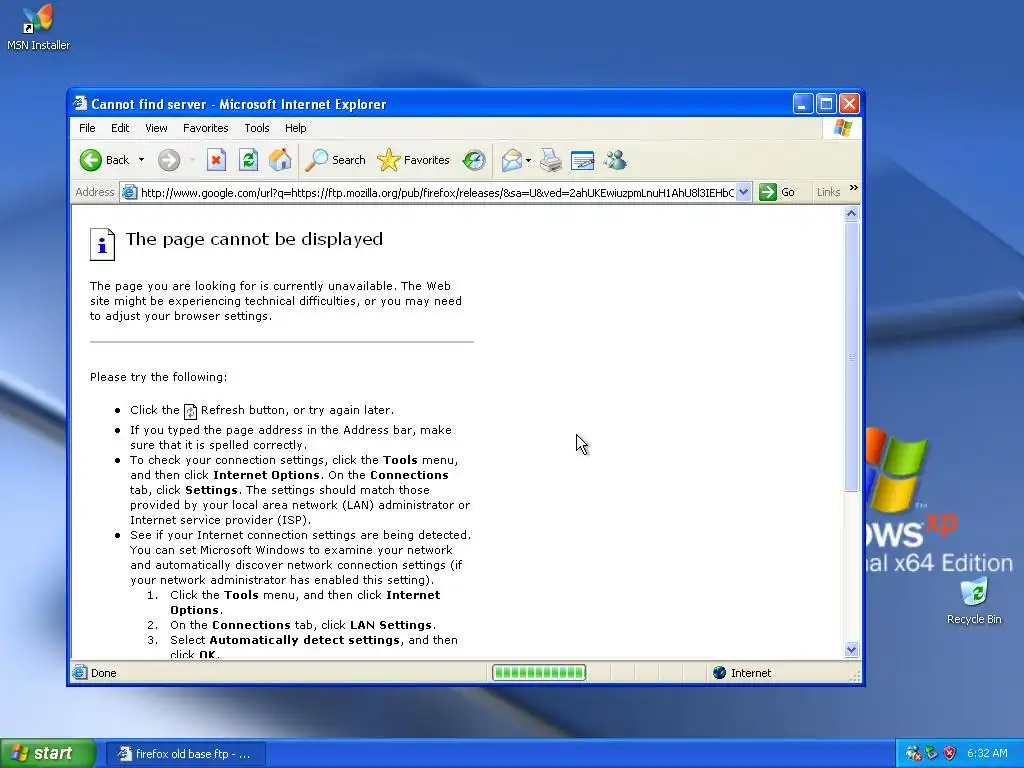
Task: Open the Help menu
Action: (x=295, y=128)
